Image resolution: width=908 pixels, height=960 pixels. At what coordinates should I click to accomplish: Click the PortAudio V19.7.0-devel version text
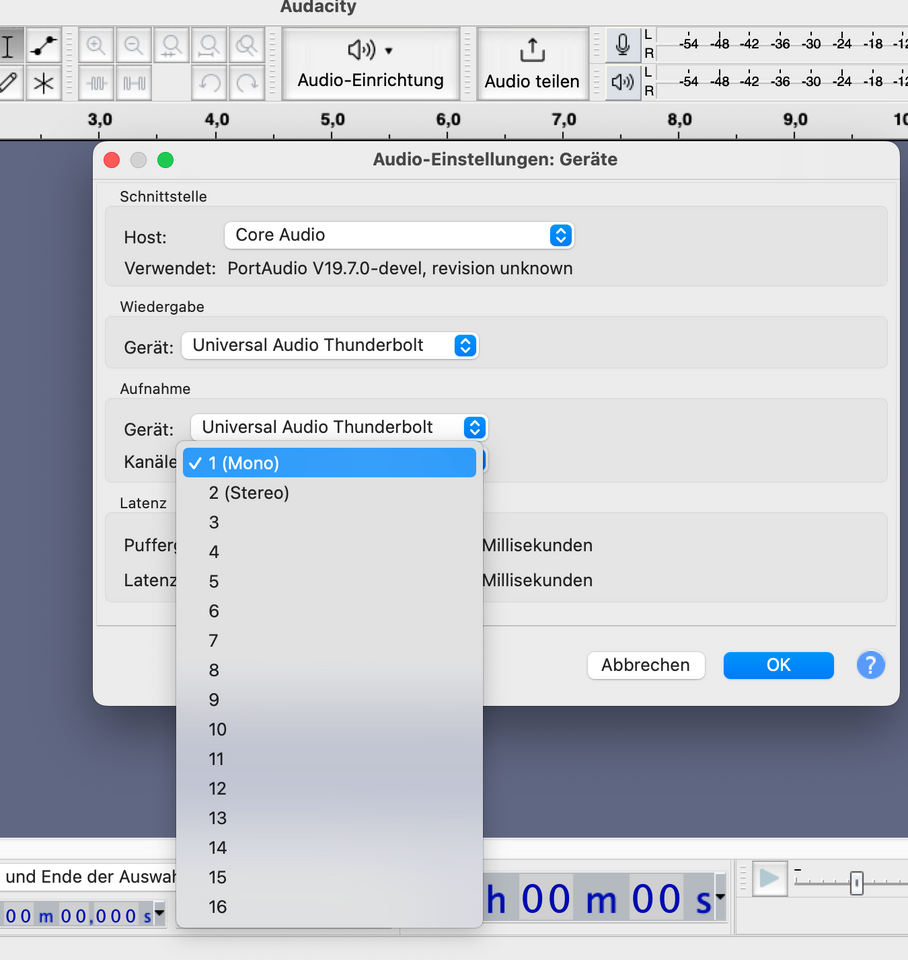coord(400,269)
